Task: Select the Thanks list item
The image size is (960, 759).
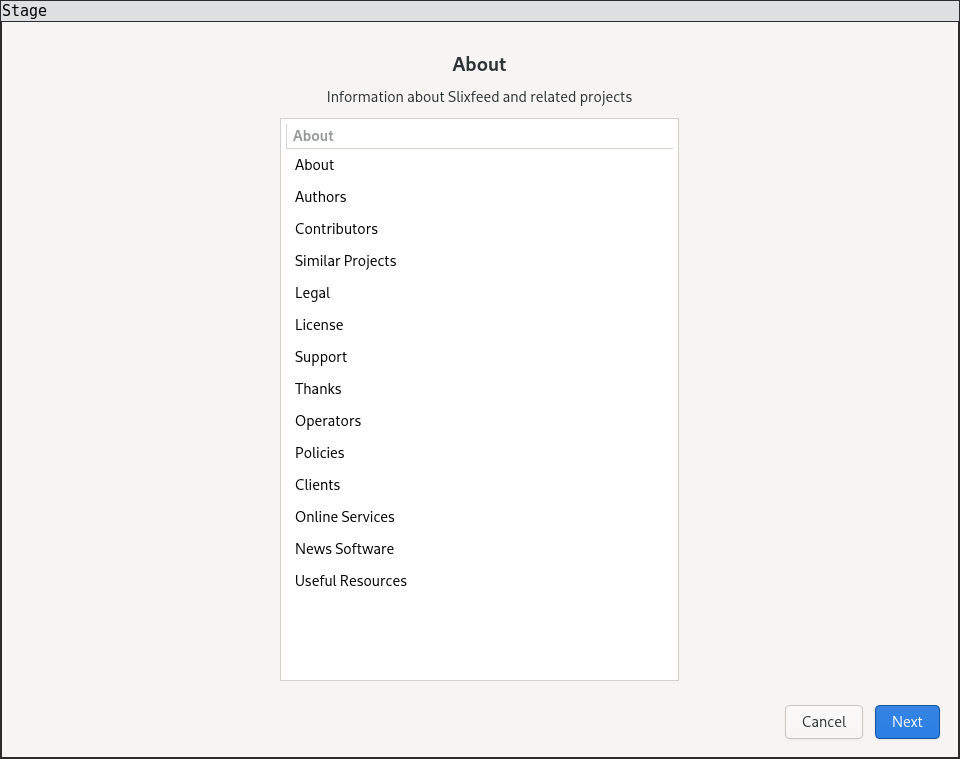Action: pos(318,389)
